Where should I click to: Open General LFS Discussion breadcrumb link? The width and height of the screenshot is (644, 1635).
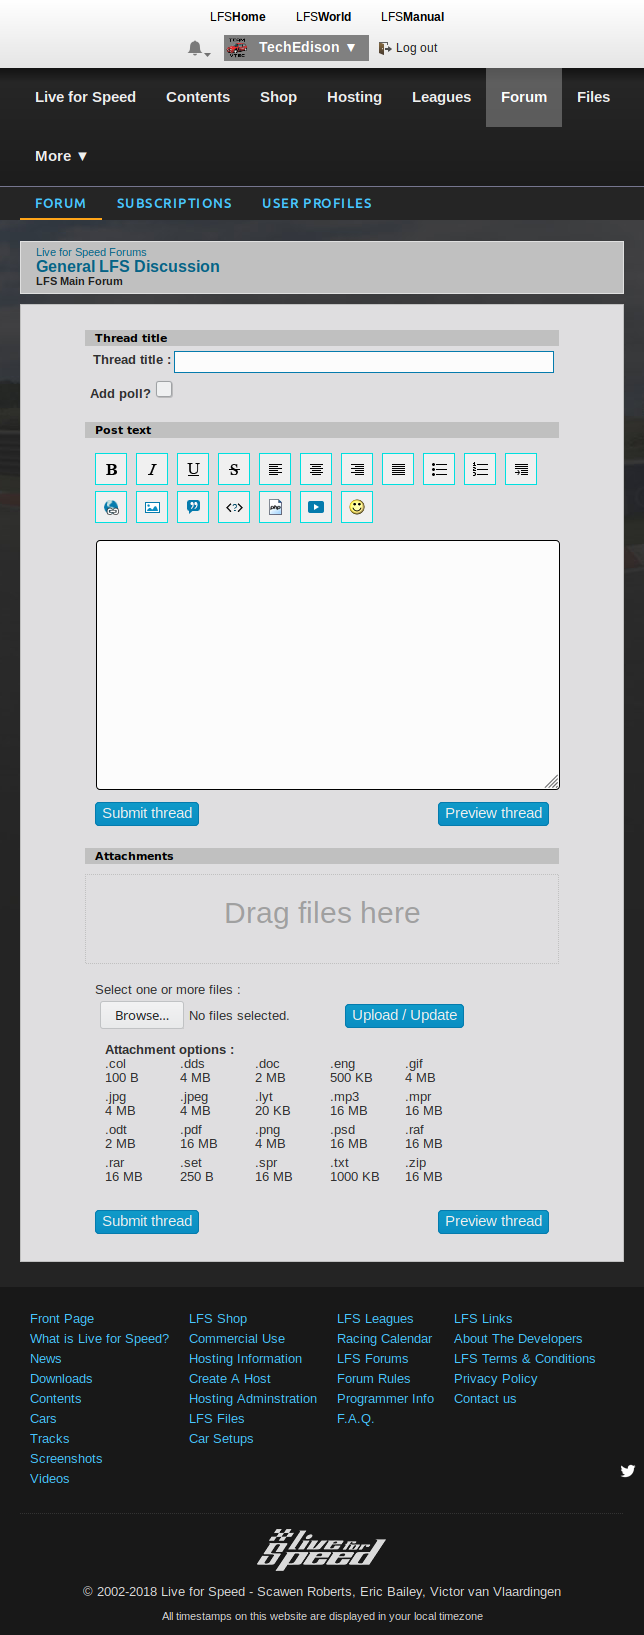point(128,267)
